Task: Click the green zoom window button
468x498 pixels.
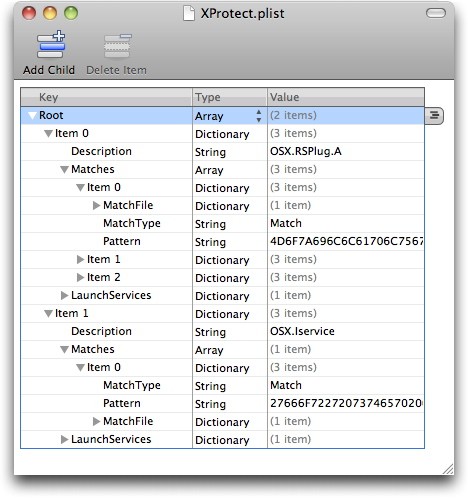Action: [71, 13]
